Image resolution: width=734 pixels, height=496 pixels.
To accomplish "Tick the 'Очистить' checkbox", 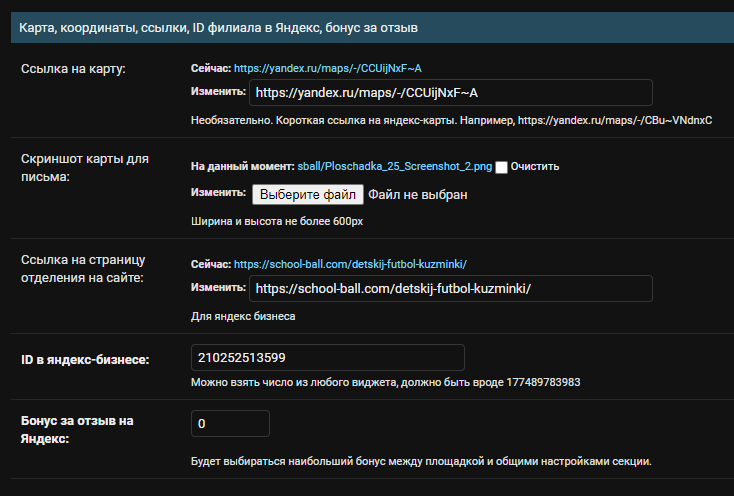I will click(x=502, y=167).
